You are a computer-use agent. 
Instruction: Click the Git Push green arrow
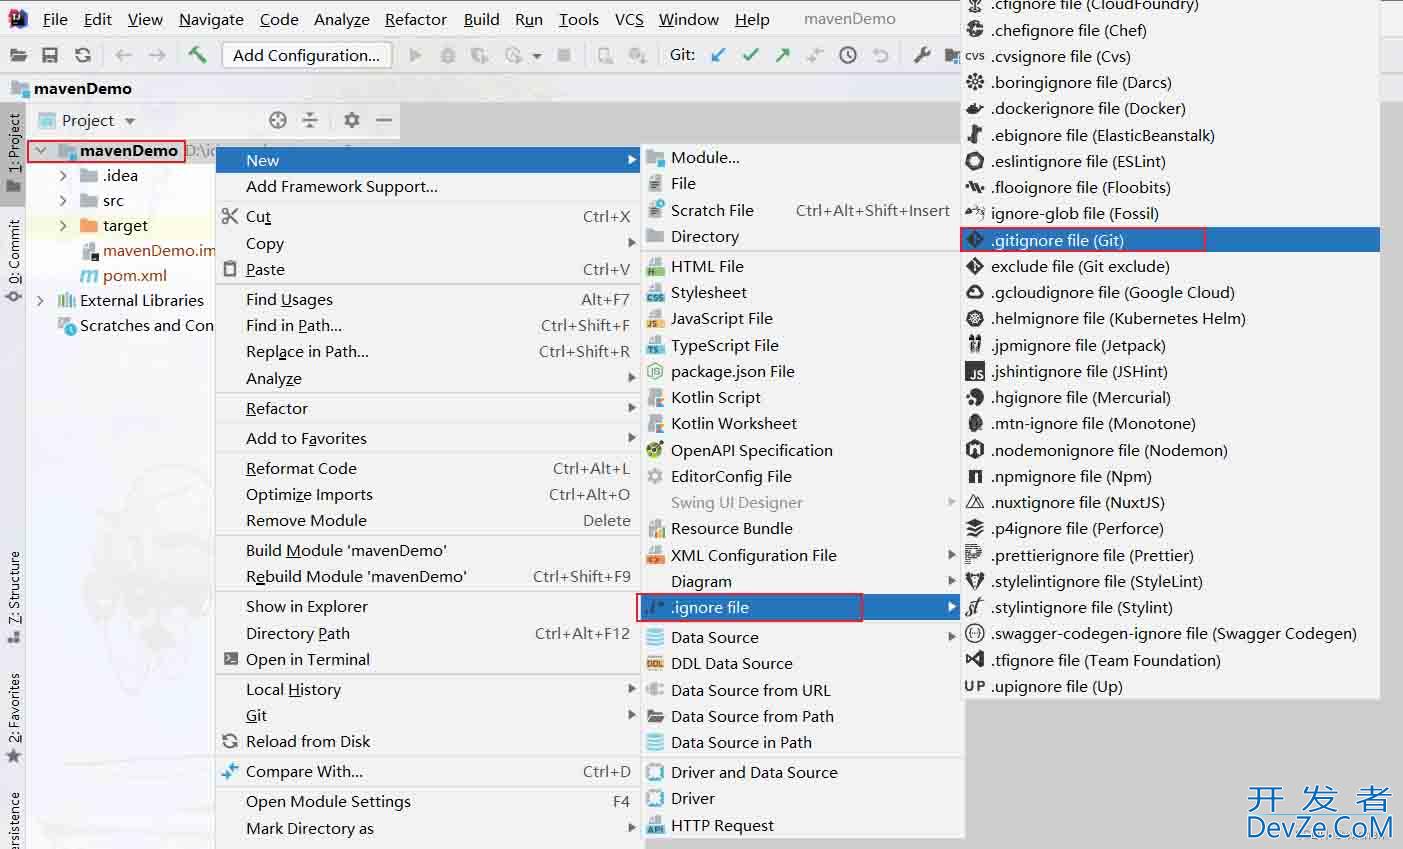tap(782, 55)
